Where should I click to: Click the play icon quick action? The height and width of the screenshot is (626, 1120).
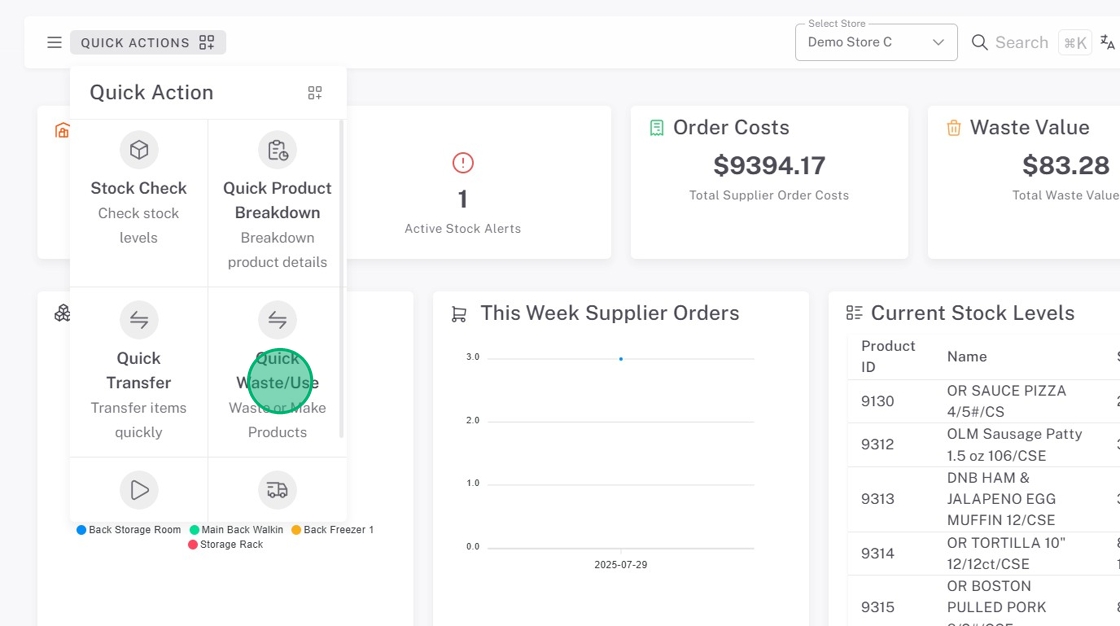click(x=139, y=490)
